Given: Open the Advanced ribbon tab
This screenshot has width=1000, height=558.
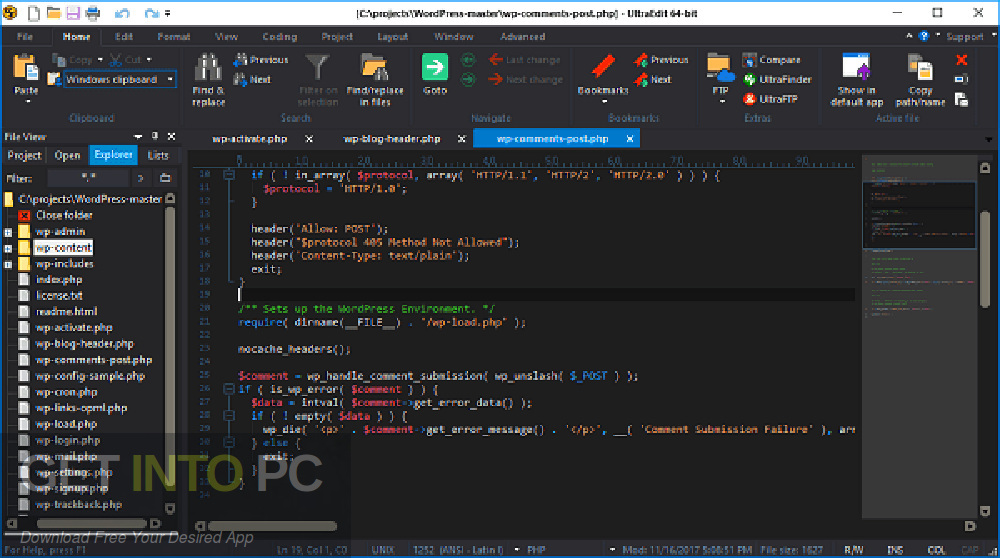Looking at the screenshot, I should (522, 36).
